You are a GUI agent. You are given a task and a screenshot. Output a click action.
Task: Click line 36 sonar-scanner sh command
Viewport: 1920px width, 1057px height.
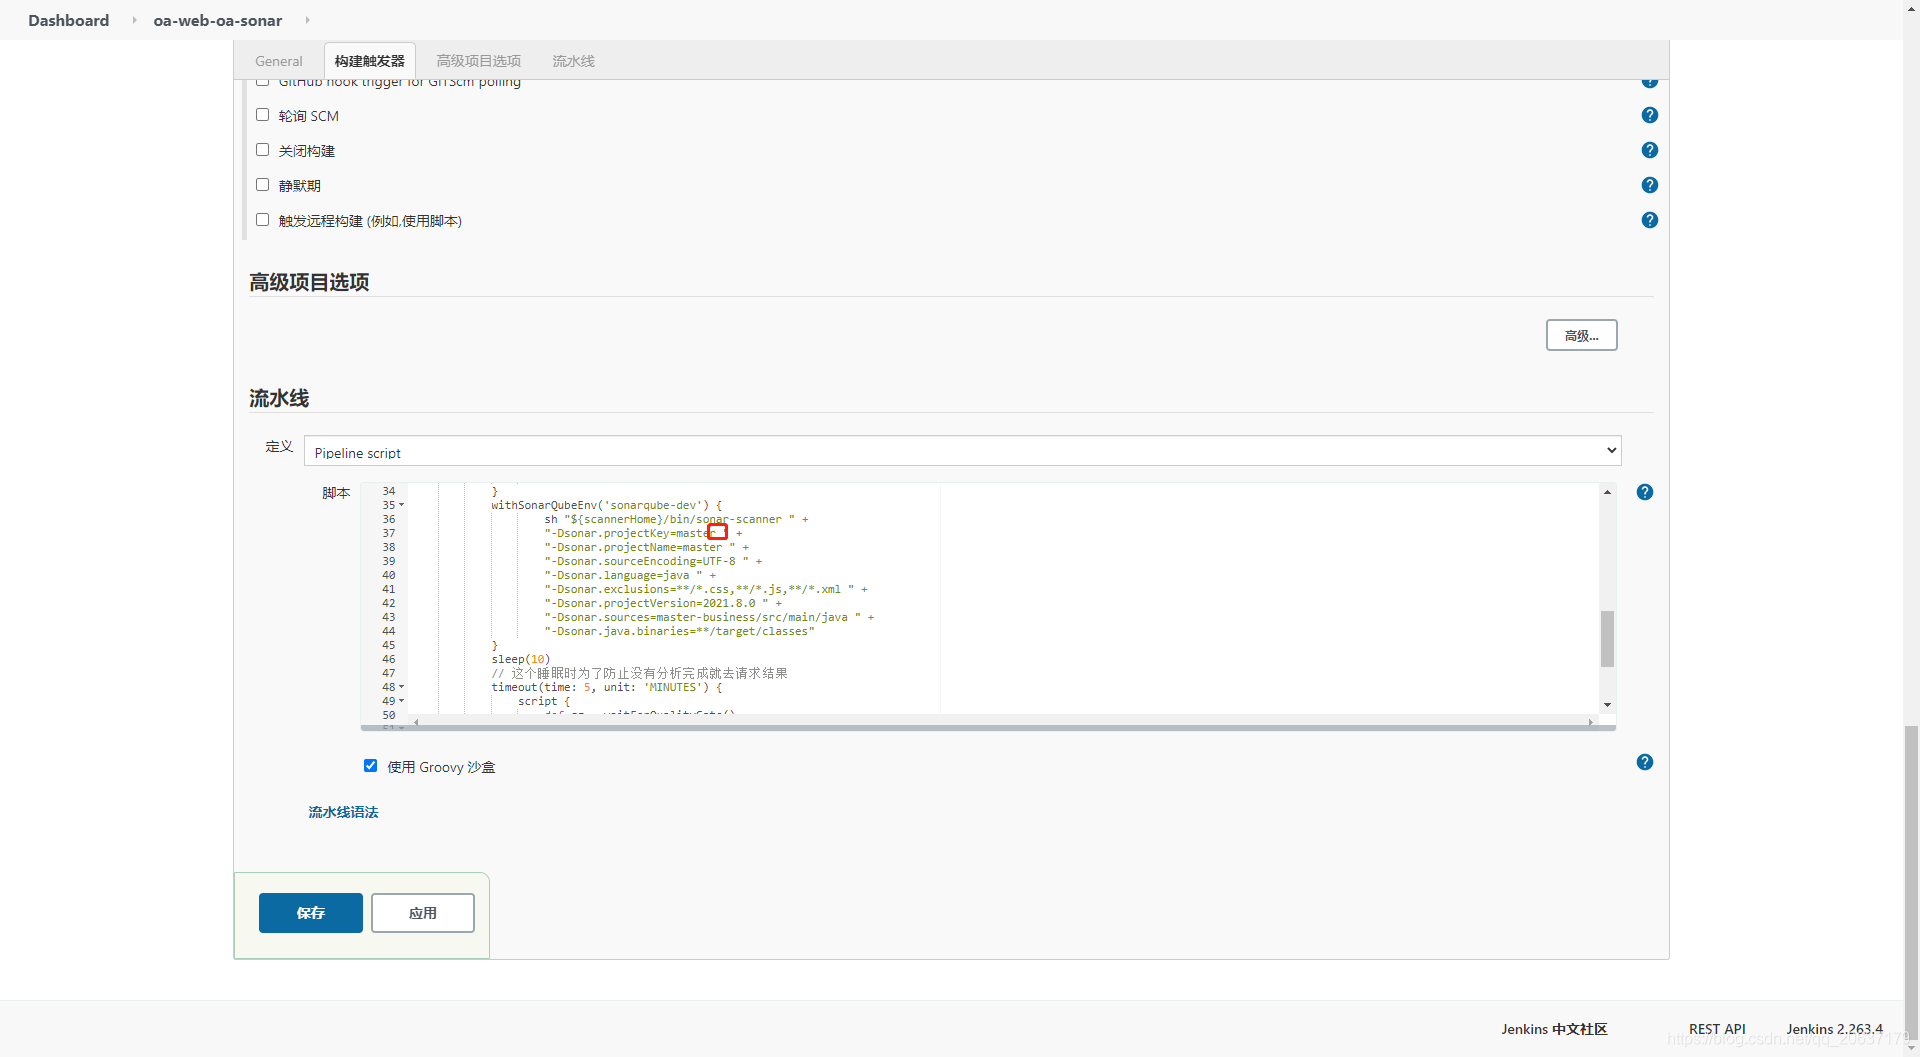[x=676, y=519]
